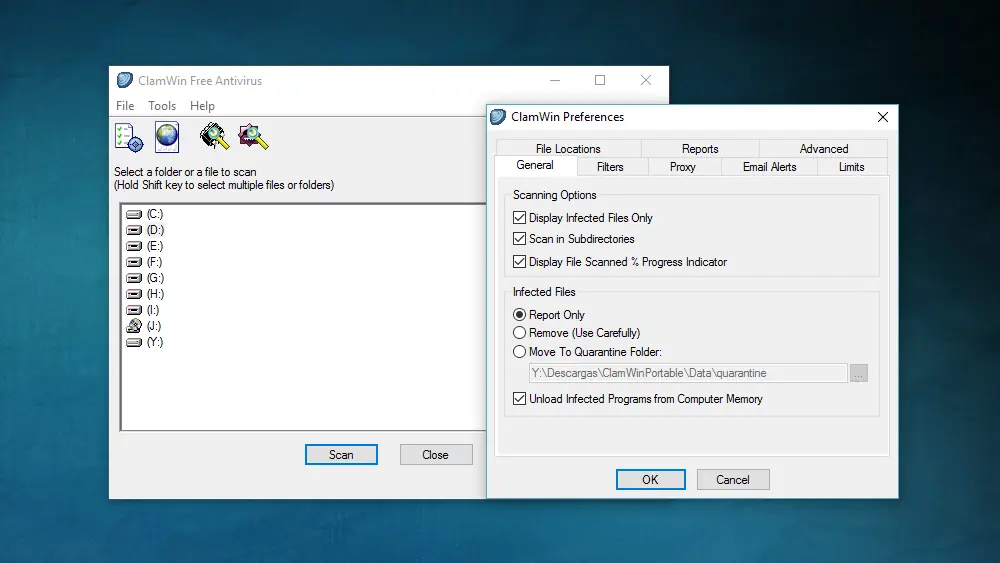Select the (H:) drive icon
The image size is (1000, 563).
pos(134,294)
